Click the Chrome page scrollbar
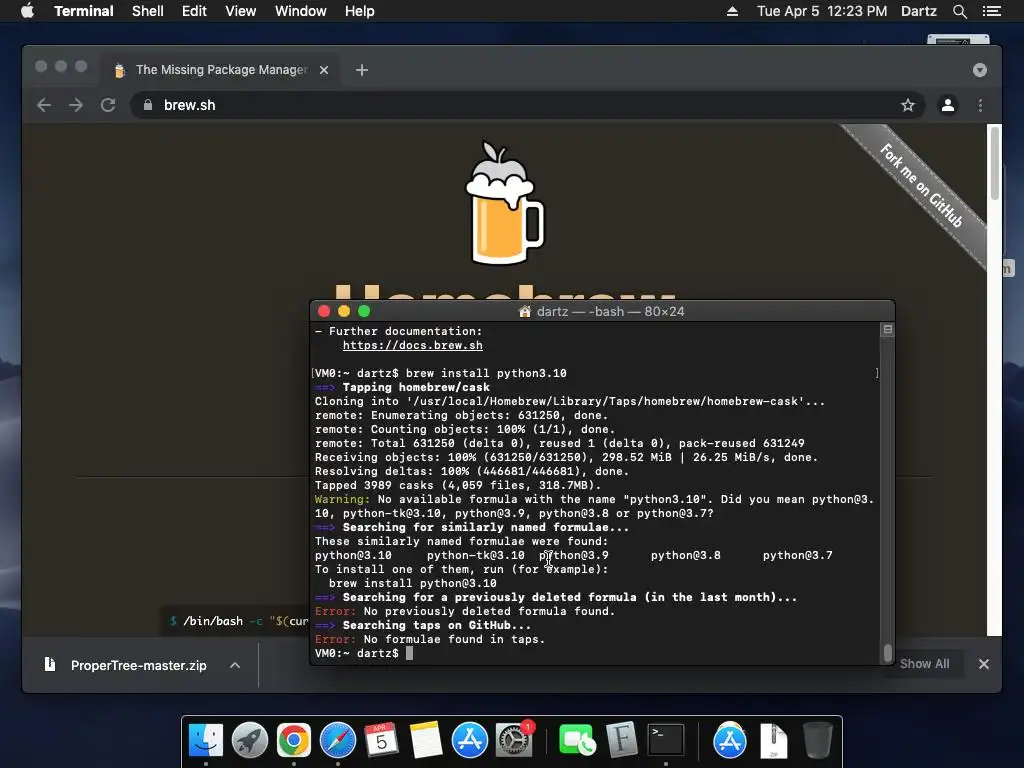Screen dimensions: 1024x768 tap(994, 163)
